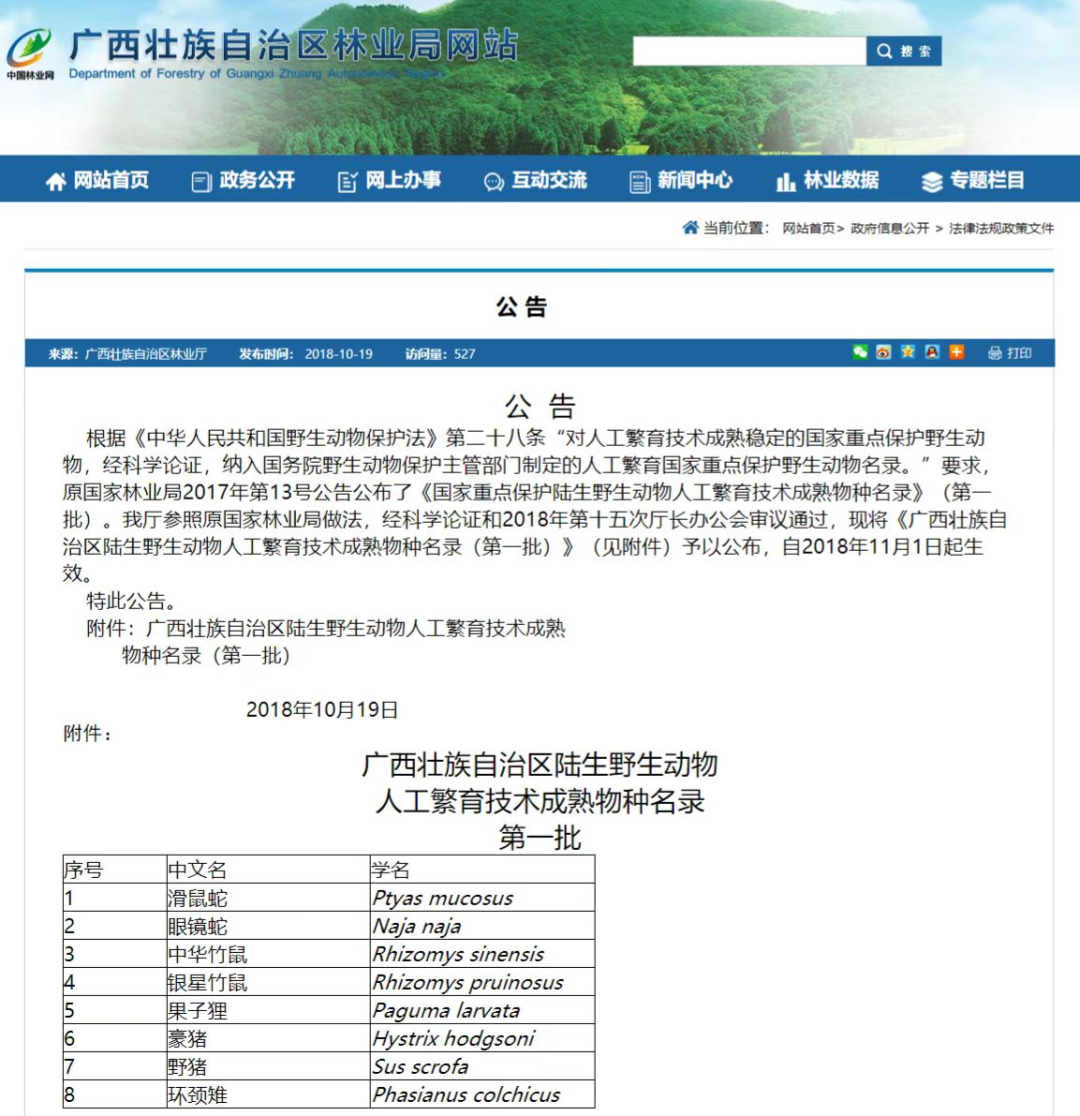
Task: Click the 中国林业网 logo icon
Action: pos(30,53)
